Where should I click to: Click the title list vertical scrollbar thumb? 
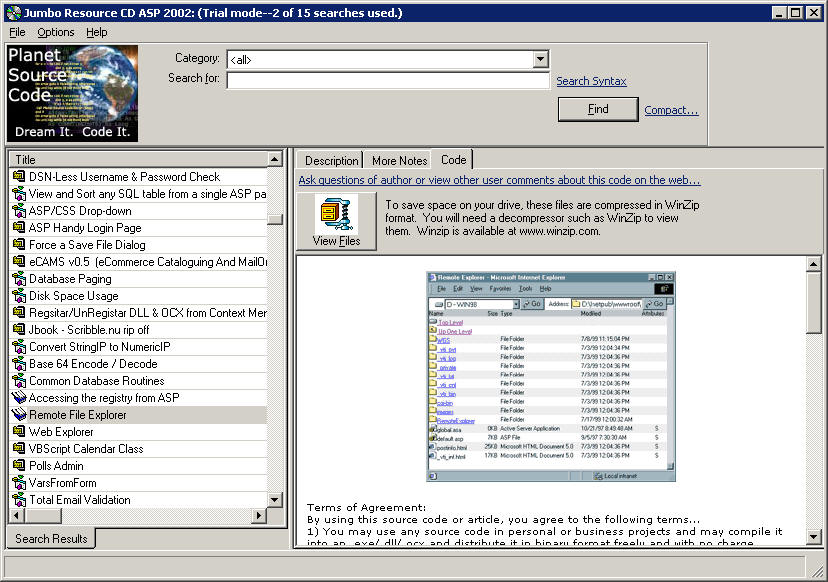click(x=275, y=219)
